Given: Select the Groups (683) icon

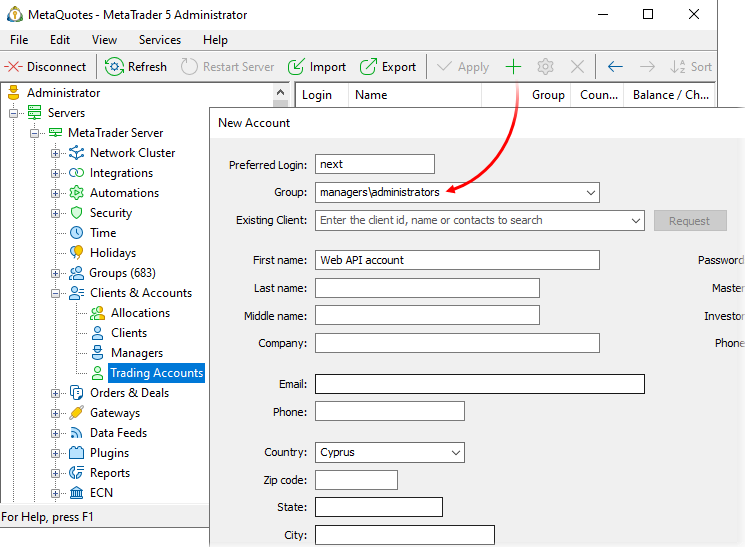Looking at the screenshot, I should click(76, 273).
